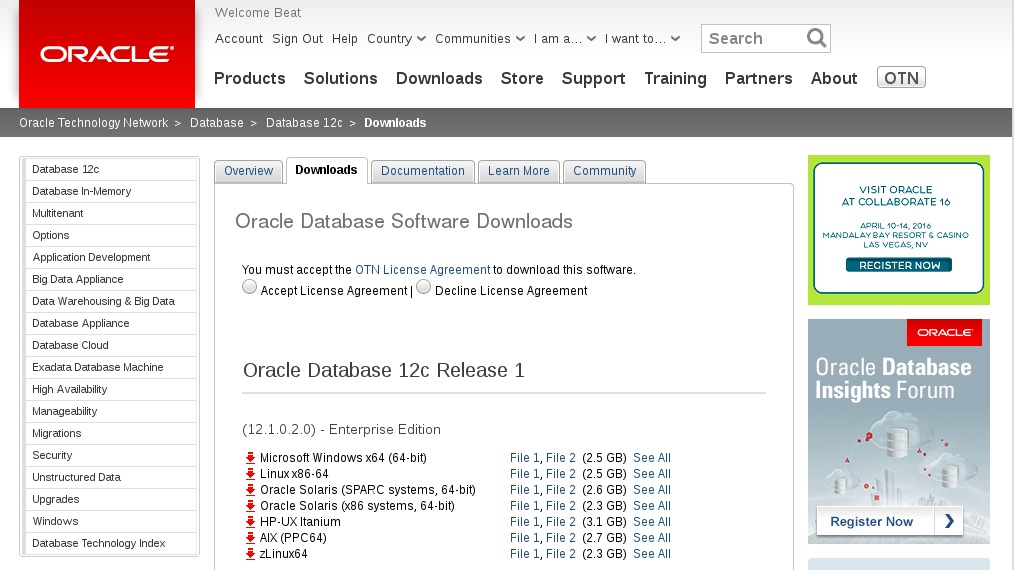The height and width of the screenshot is (570, 1014).
Task: Switch to the Community tab
Action: [x=605, y=171]
